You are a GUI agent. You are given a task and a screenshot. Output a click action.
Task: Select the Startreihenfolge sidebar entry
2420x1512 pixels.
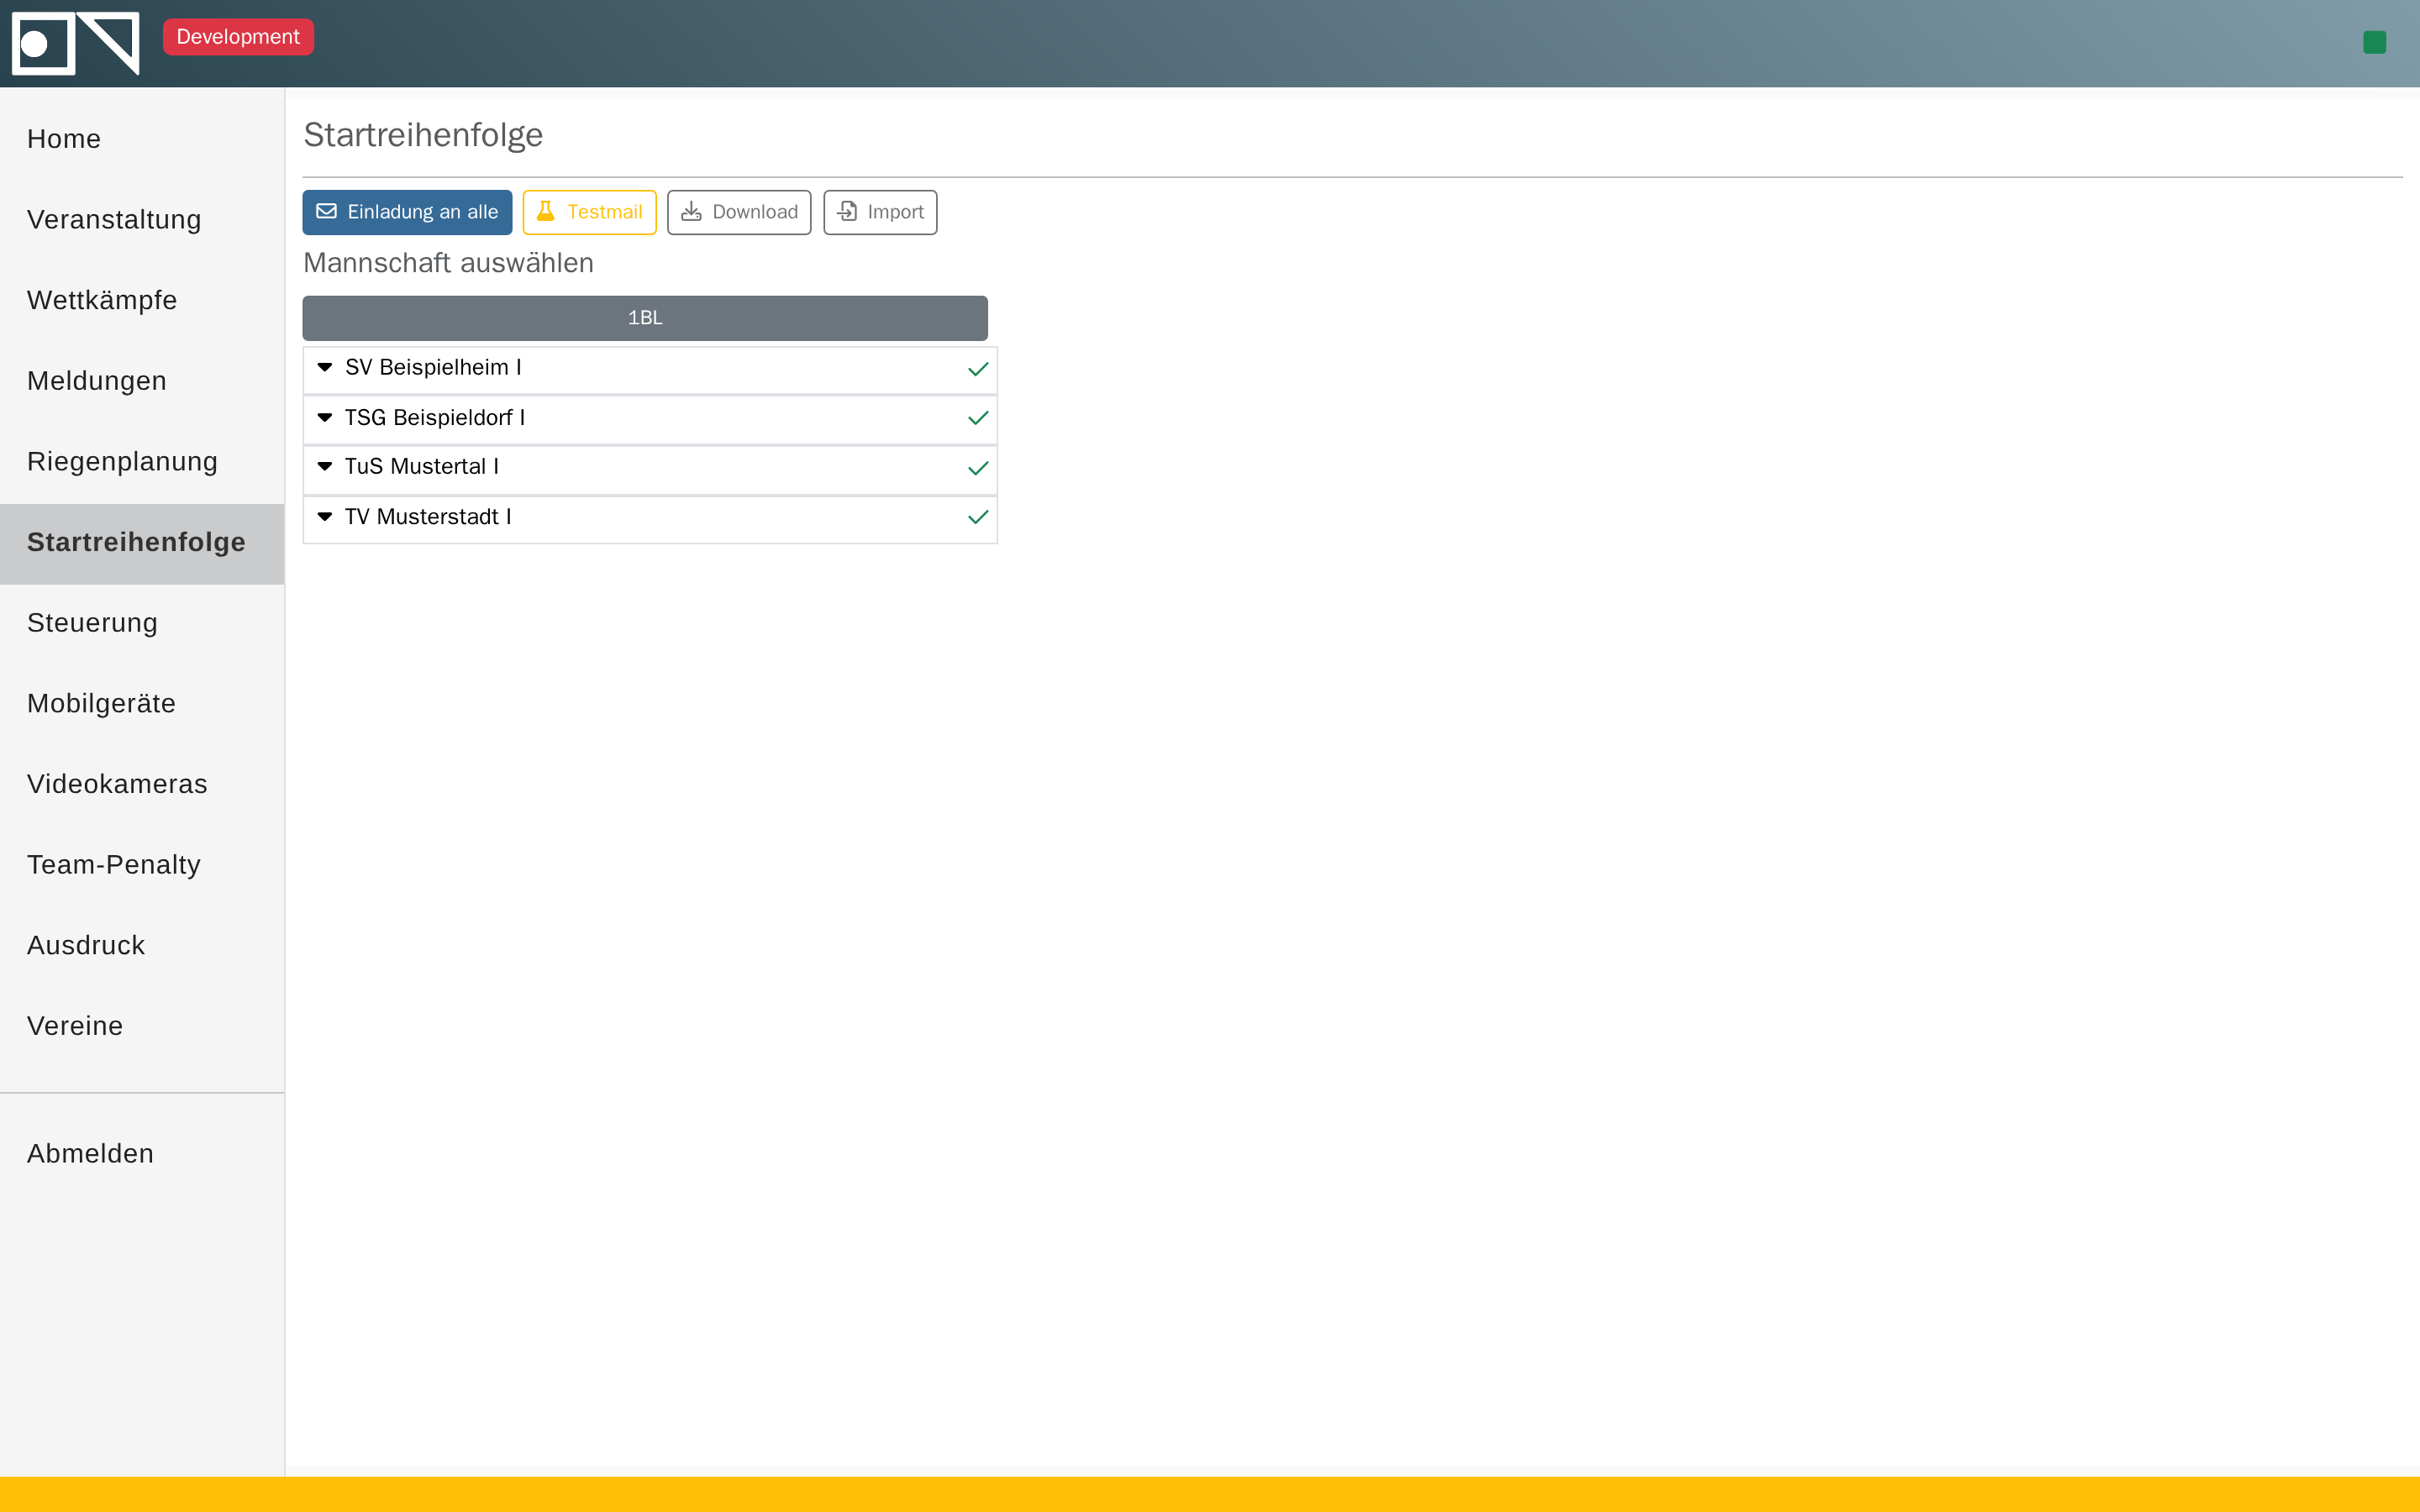[x=142, y=543]
